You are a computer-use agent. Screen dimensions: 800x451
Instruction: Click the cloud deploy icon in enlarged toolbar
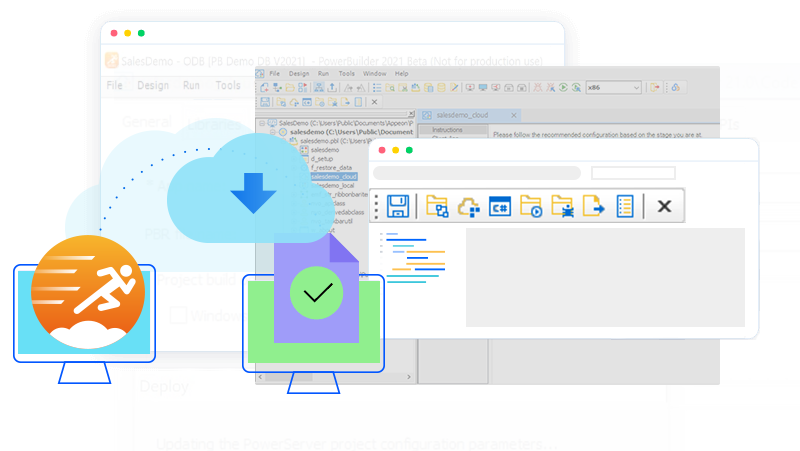click(468, 207)
